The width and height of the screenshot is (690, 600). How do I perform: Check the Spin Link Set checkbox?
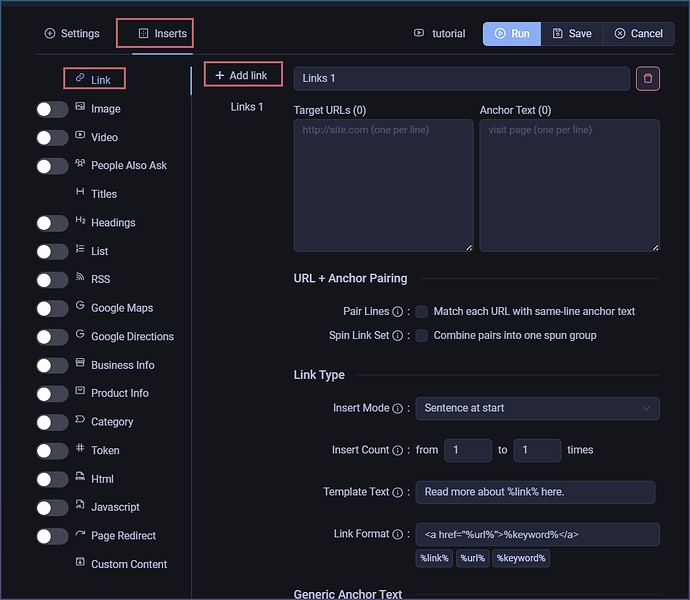pyautogui.click(x=422, y=336)
